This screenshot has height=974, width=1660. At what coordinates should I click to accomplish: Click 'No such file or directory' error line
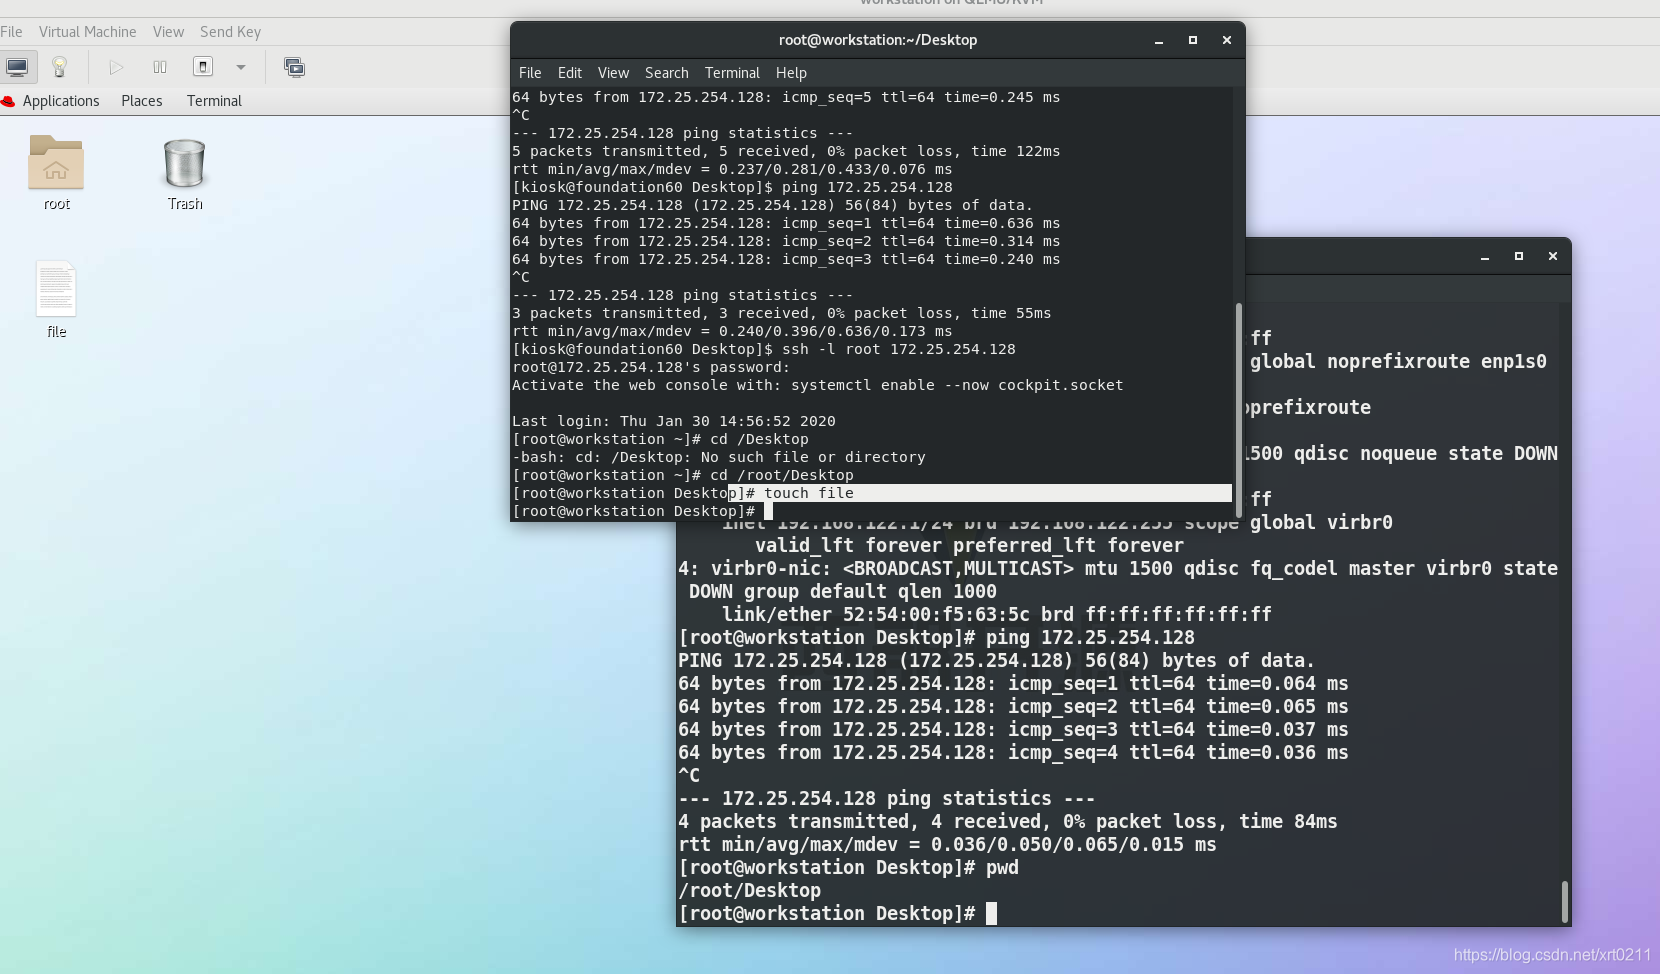click(x=719, y=457)
